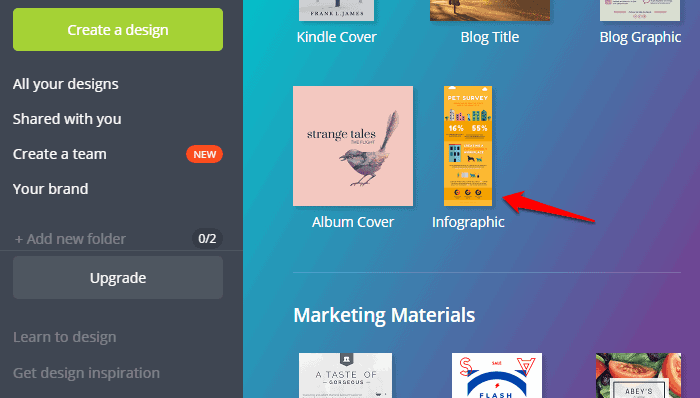Open the A Taste Of Gorgeous template
The image size is (700, 398).
tap(346, 375)
